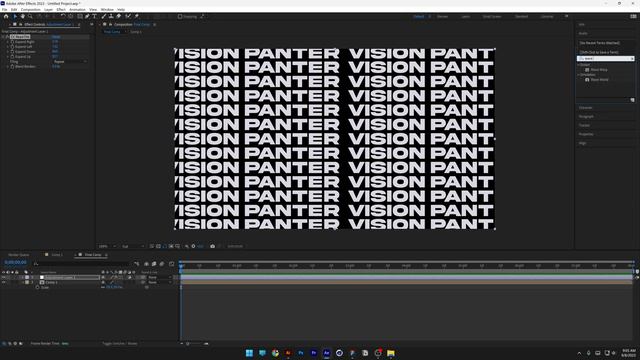The height and width of the screenshot is (360, 640).
Task: Toggle the Snapping checkbox
Action: 180,16
